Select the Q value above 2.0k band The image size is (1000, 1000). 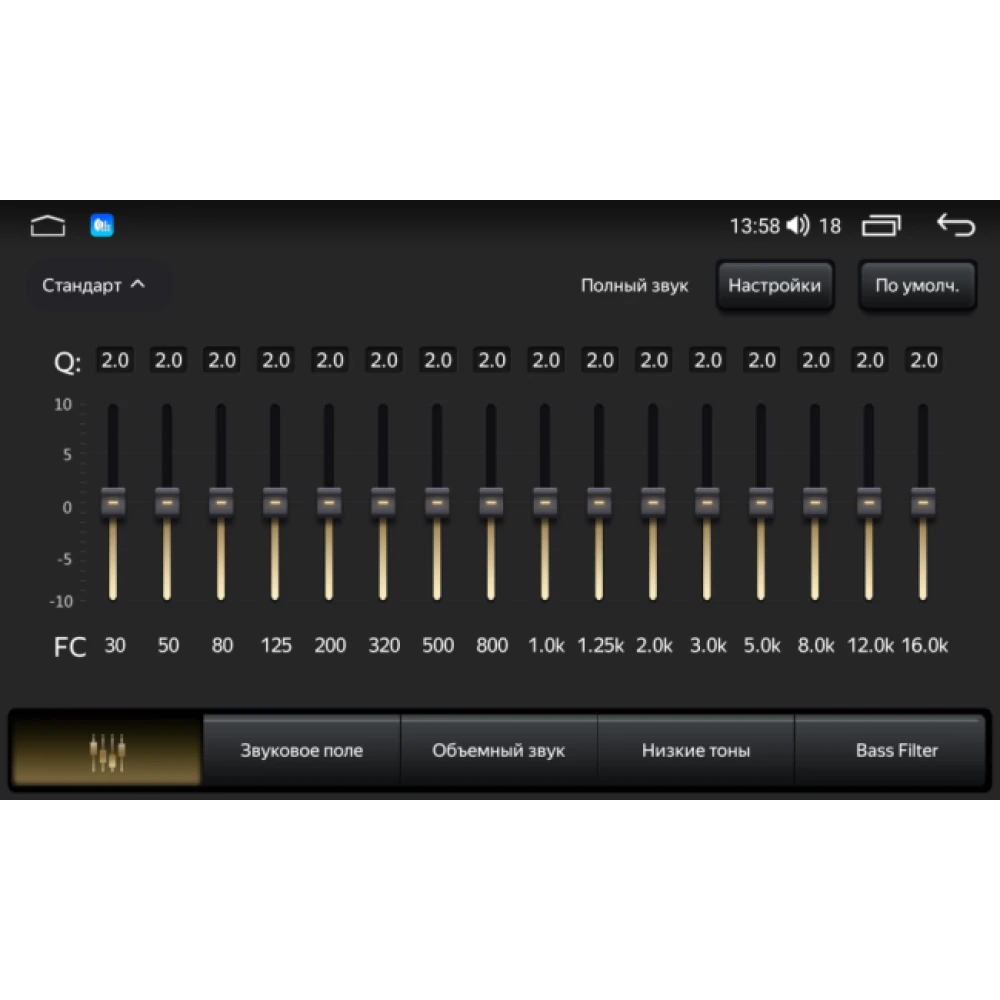click(653, 360)
